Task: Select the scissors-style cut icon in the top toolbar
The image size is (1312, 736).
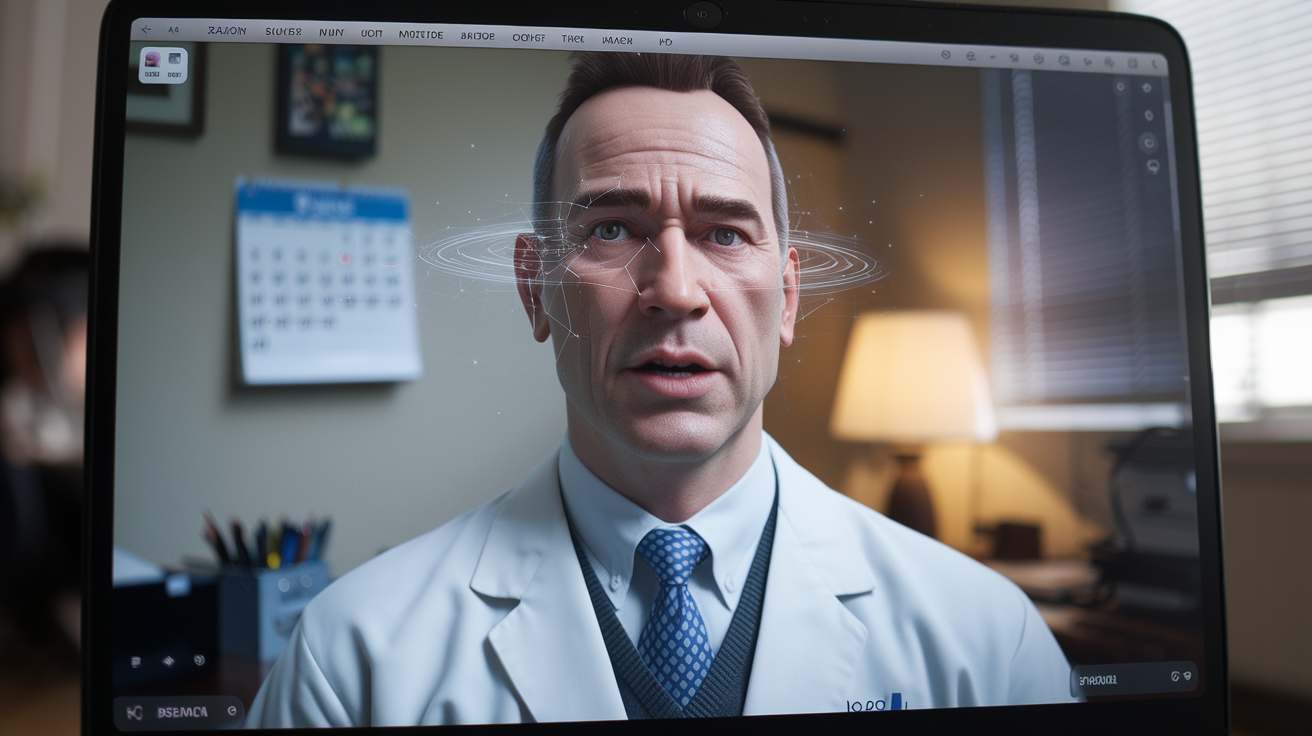Action: click(x=1014, y=56)
